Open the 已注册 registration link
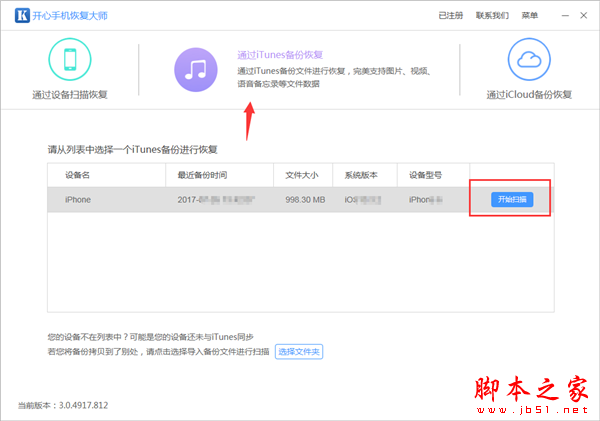This screenshot has height=421, width=600. pos(451,15)
